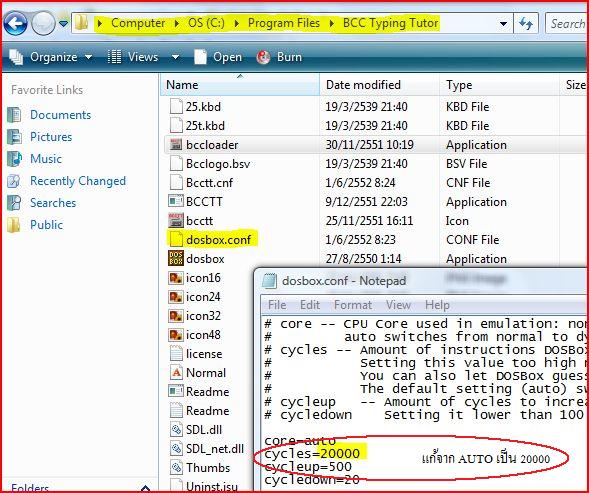Expand arrow after Program Files breadcrumb
589x493 pixels.
point(331,23)
